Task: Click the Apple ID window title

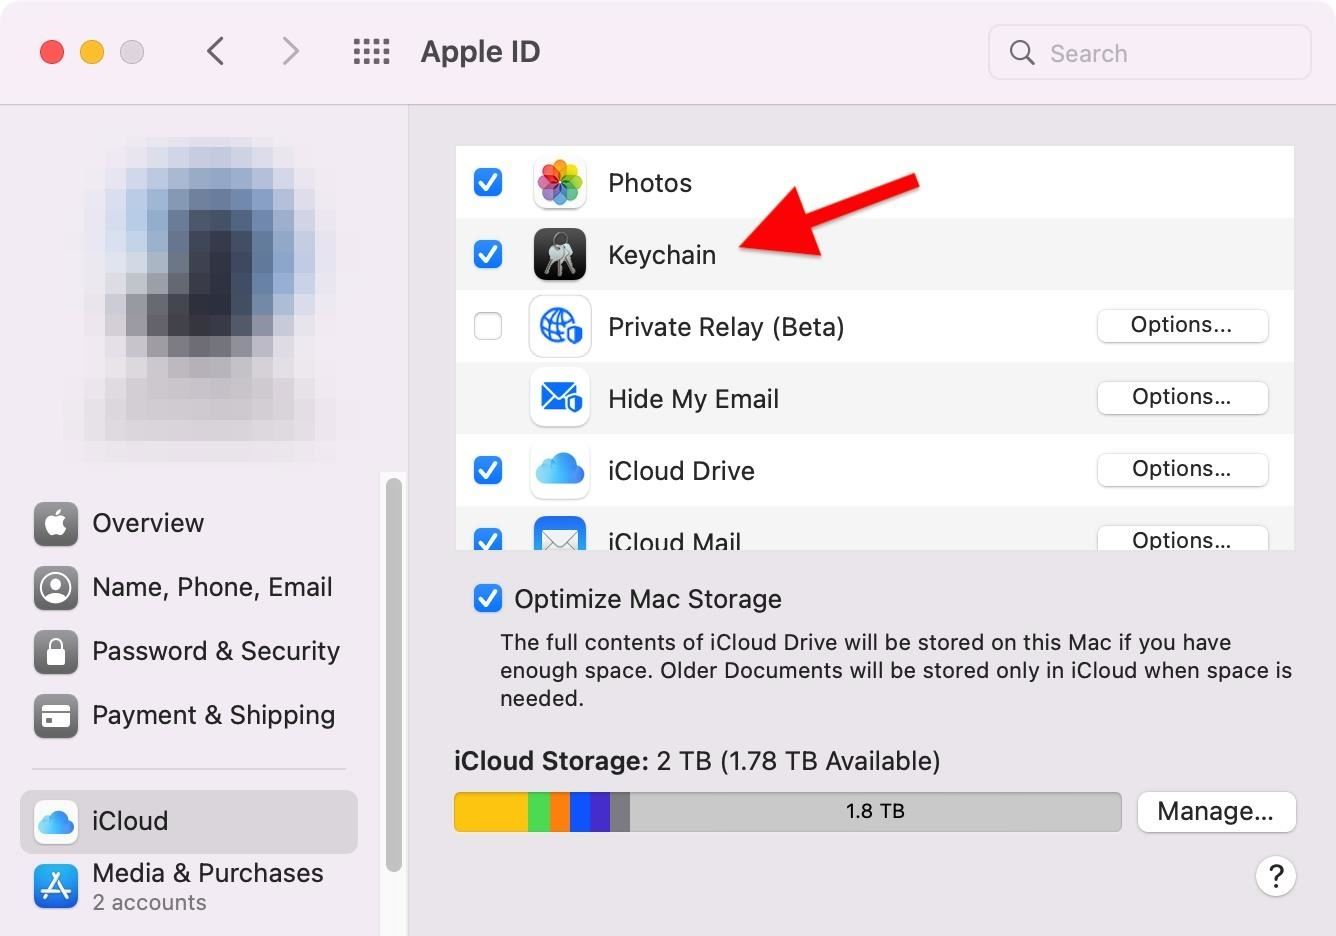Action: click(480, 52)
